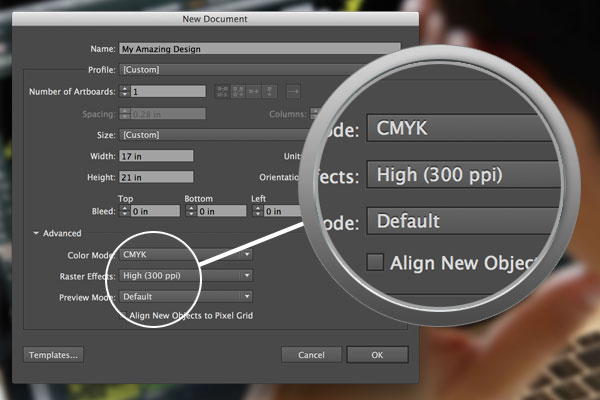The image size is (600, 400).
Task: Toggle Align New Objects to Pixel Grid checkbox
Action: click(123, 315)
